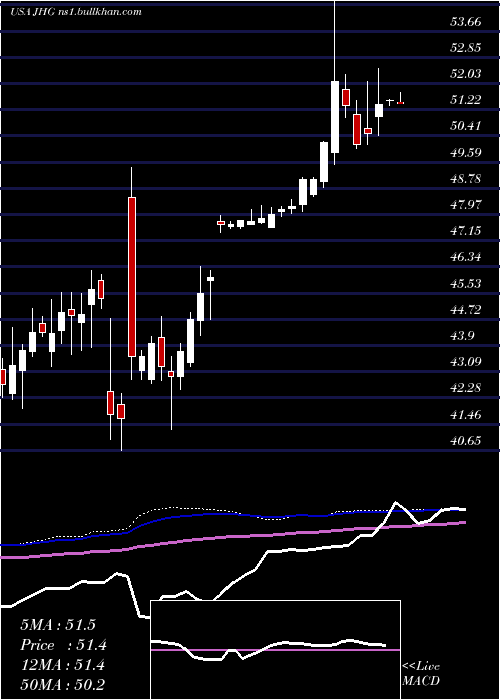Select the 51.22 price axis label
The width and height of the screenshot is (500, 700).
466,99
